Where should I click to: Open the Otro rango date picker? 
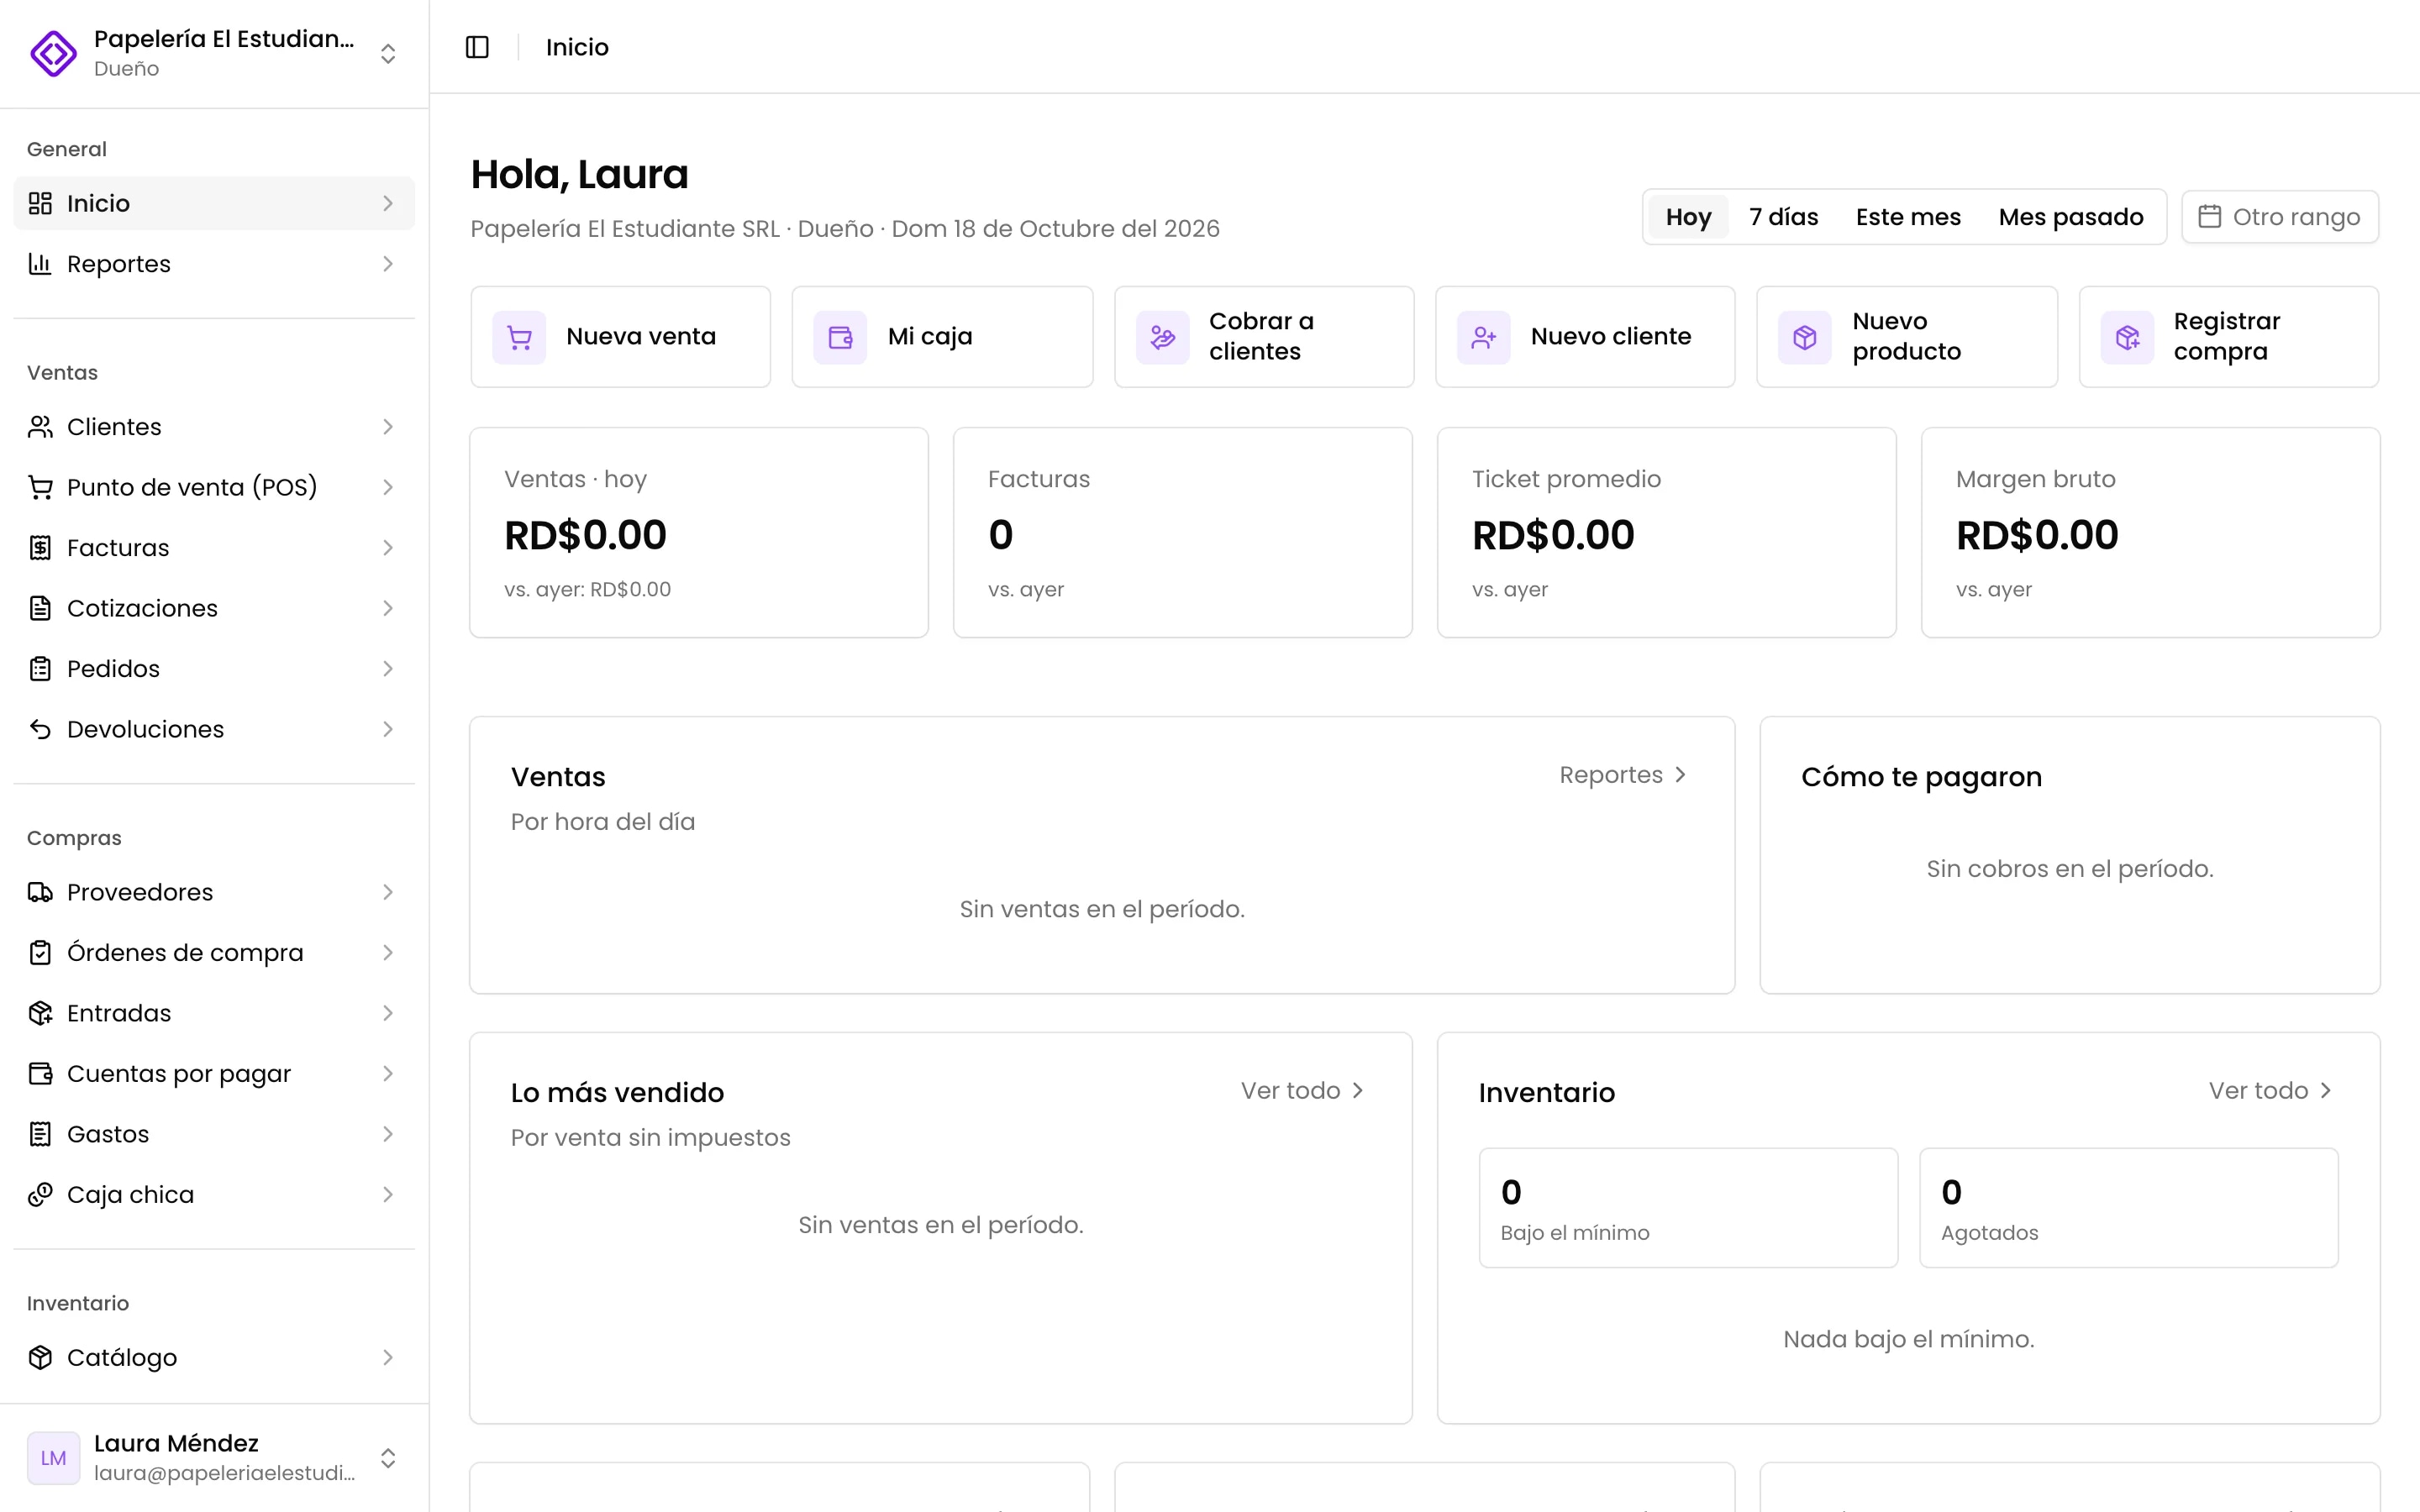2280,217
